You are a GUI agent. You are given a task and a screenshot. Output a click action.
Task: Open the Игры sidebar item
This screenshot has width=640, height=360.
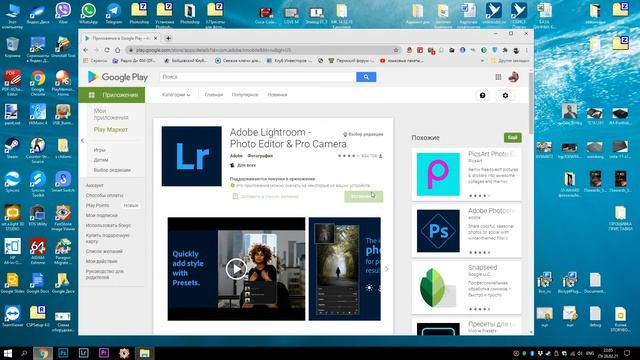click(x=100, y=150)
